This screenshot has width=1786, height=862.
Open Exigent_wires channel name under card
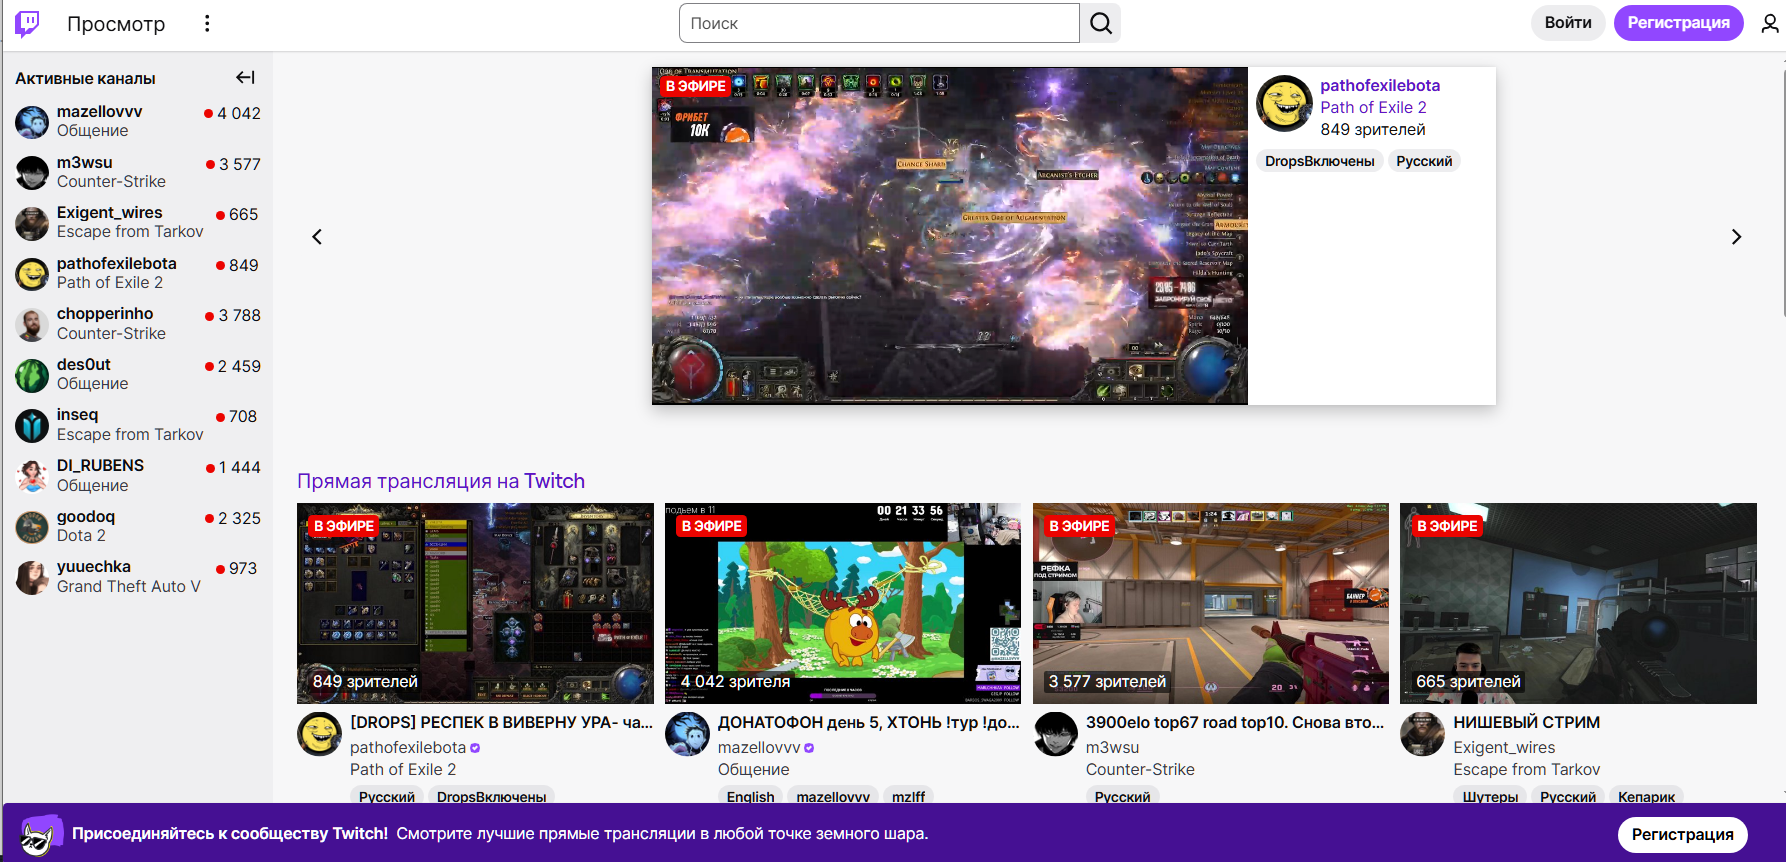1504,747
